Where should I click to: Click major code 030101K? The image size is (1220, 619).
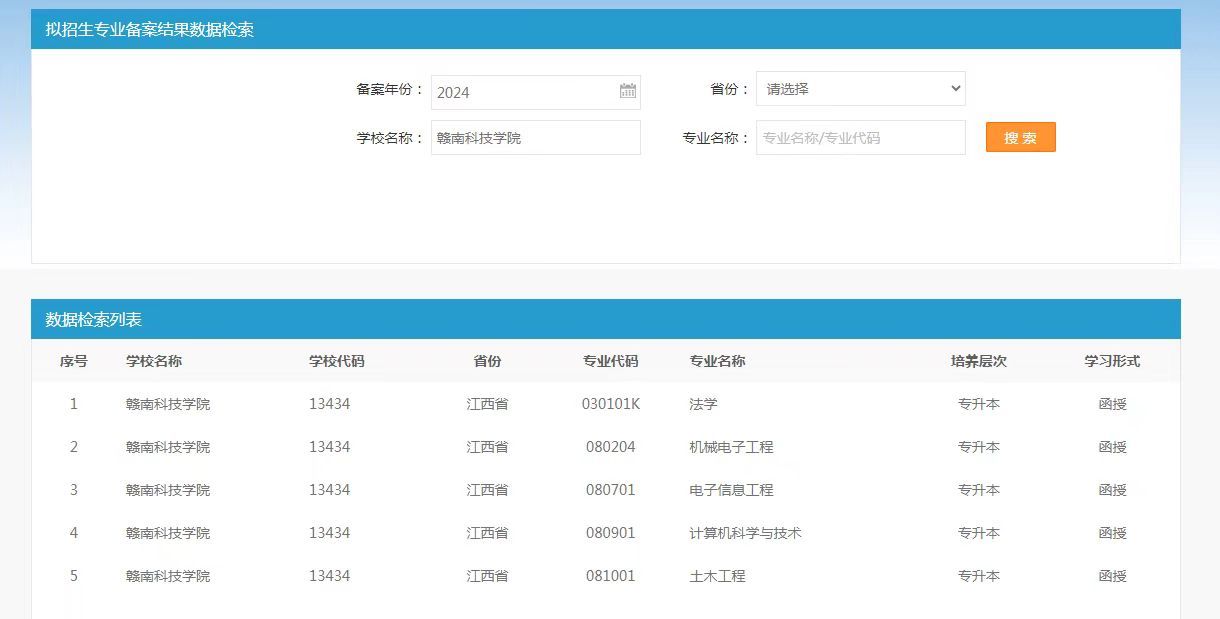610,404
